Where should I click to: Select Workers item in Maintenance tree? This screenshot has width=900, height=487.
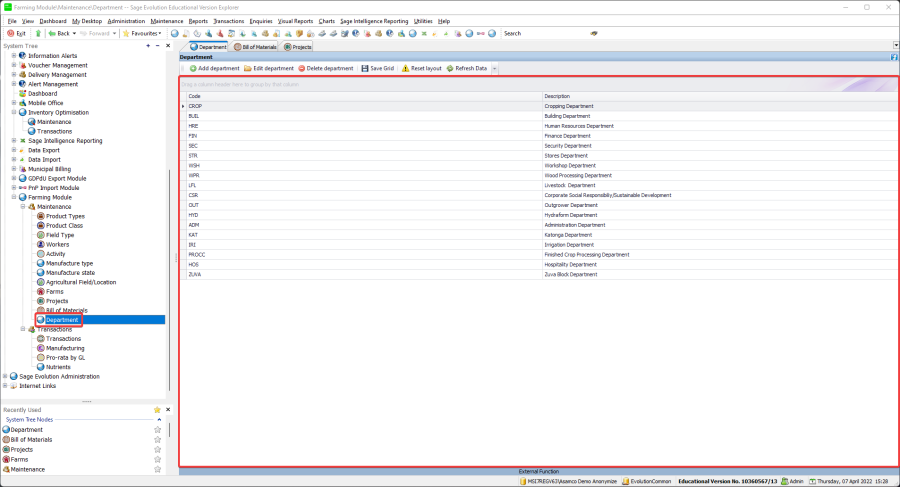click(58, 244)
